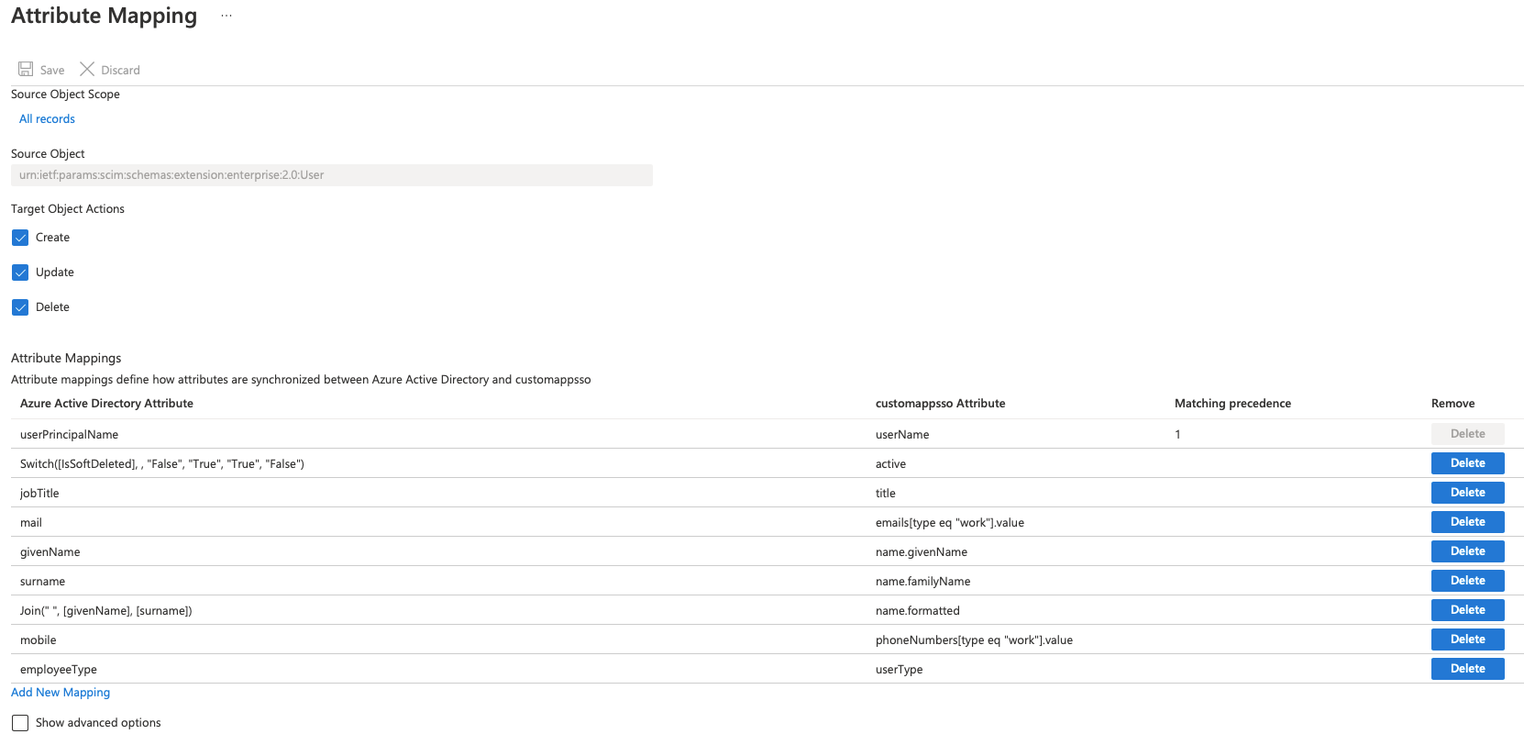Click the userType target cell
The width and height of the screenshot is (1524, 734).
(x=899, y=669)
